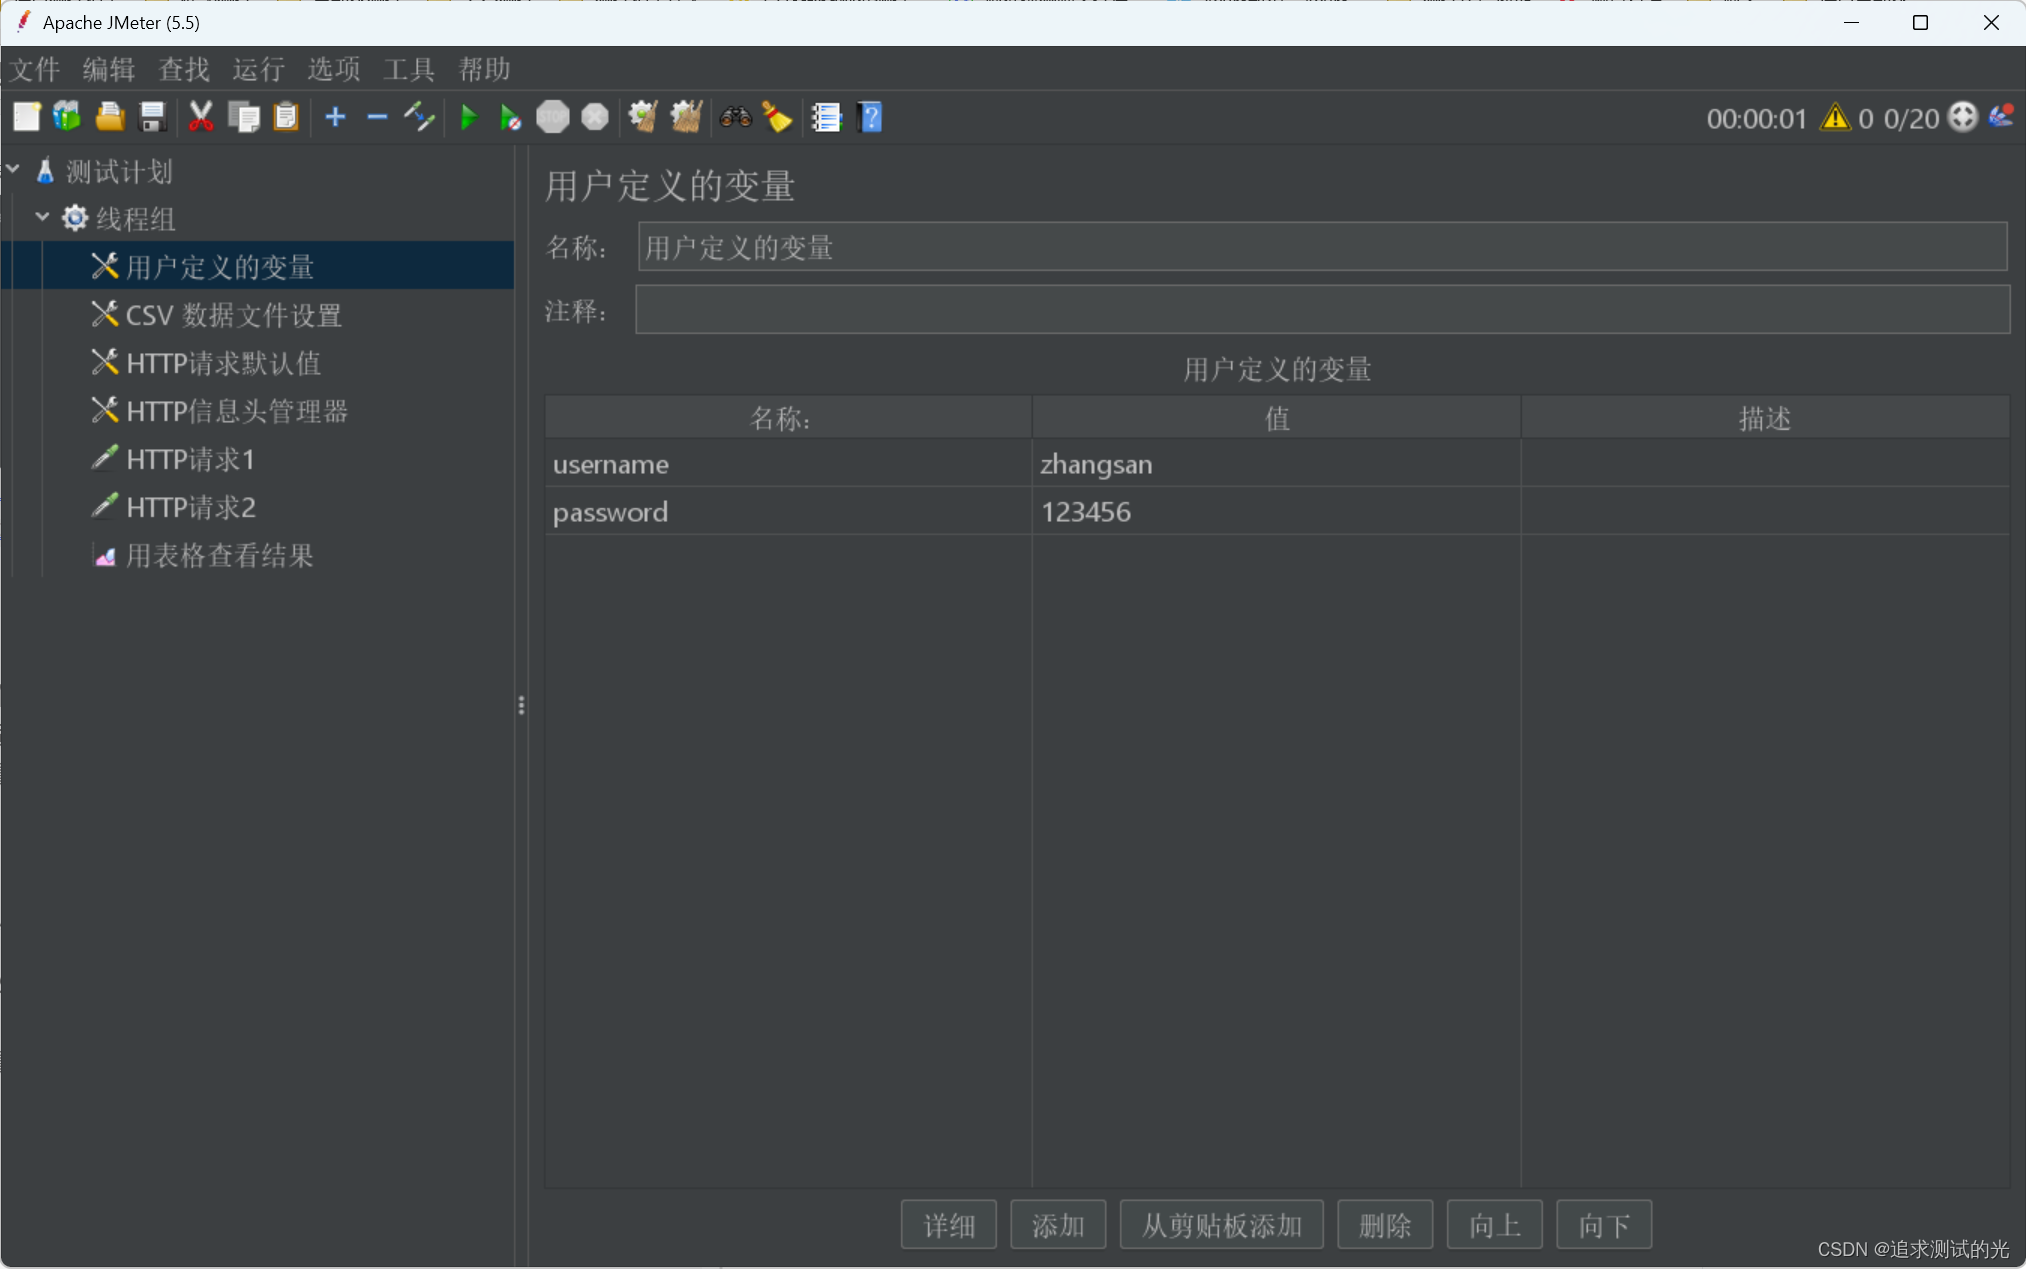Click the panel split divider handle
The width and height of the screenshot is (2026, 1269).
tap(521, 706)
